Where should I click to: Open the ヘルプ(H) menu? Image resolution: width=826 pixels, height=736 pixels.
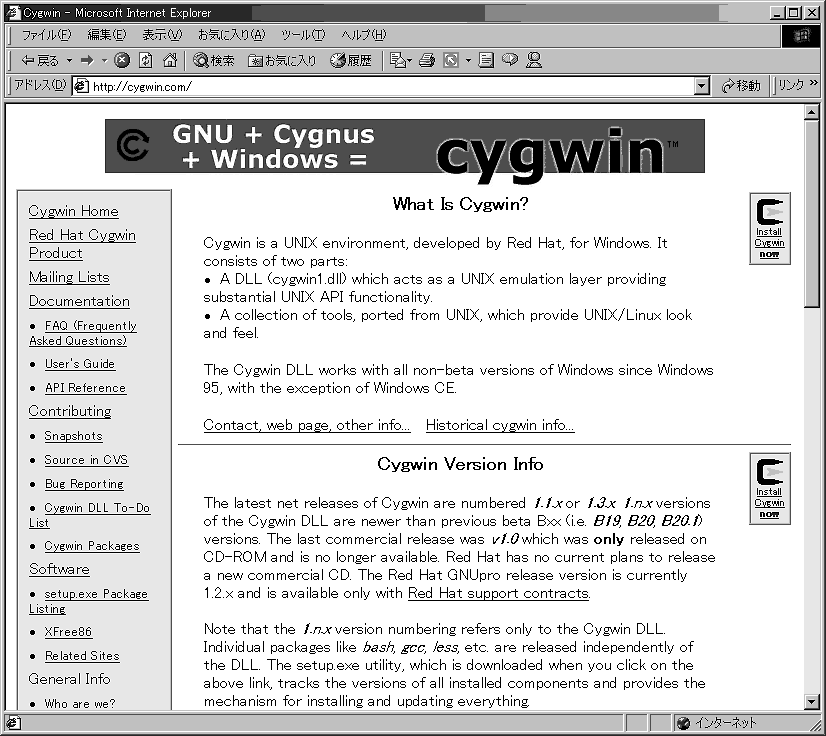(363, 35)
